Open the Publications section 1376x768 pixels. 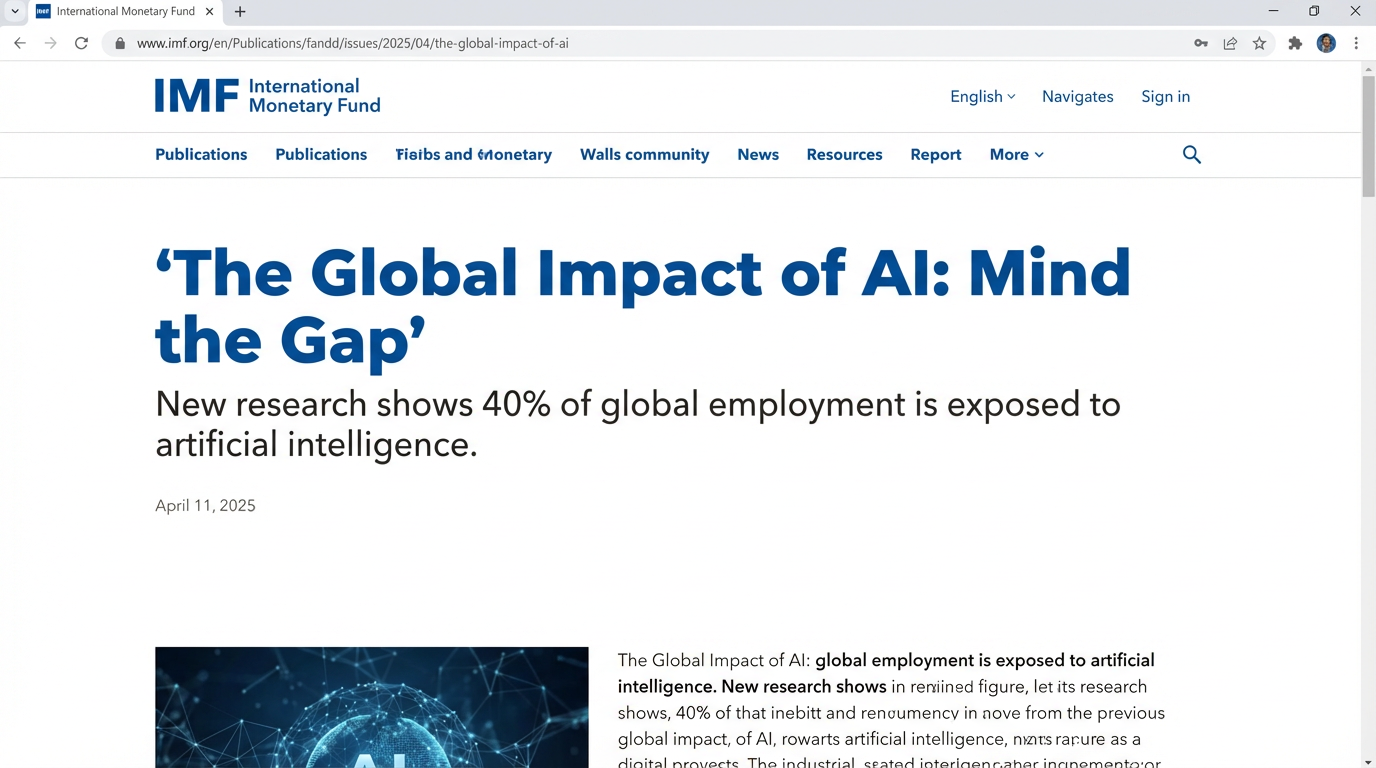pos(200,155)
